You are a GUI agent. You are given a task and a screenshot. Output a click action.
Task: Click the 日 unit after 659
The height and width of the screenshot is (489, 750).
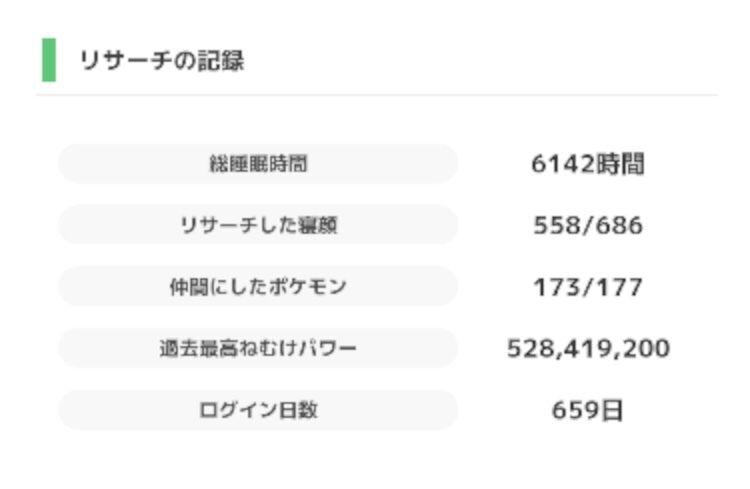tap(612, 411)
